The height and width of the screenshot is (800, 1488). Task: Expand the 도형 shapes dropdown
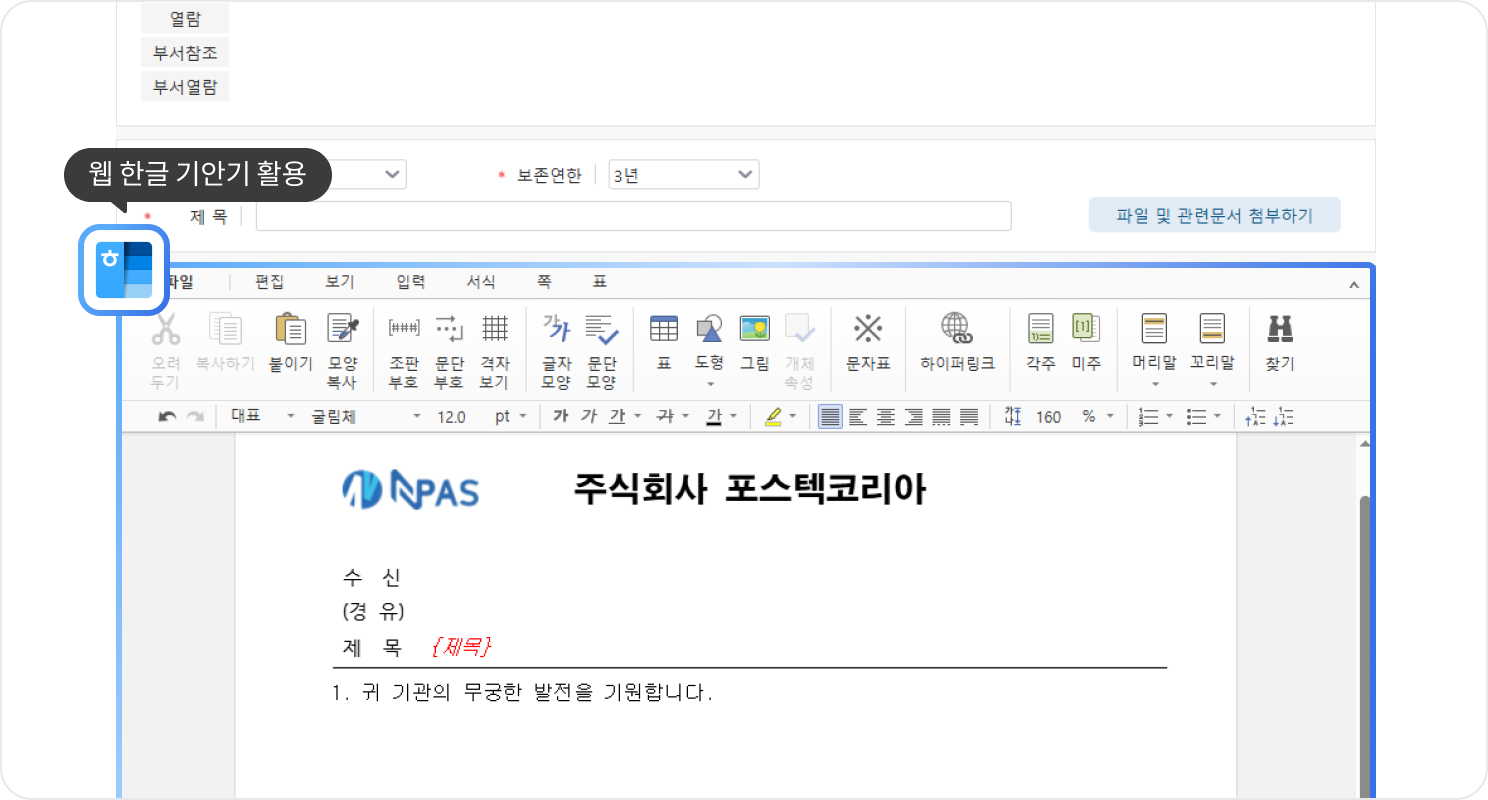709,384
